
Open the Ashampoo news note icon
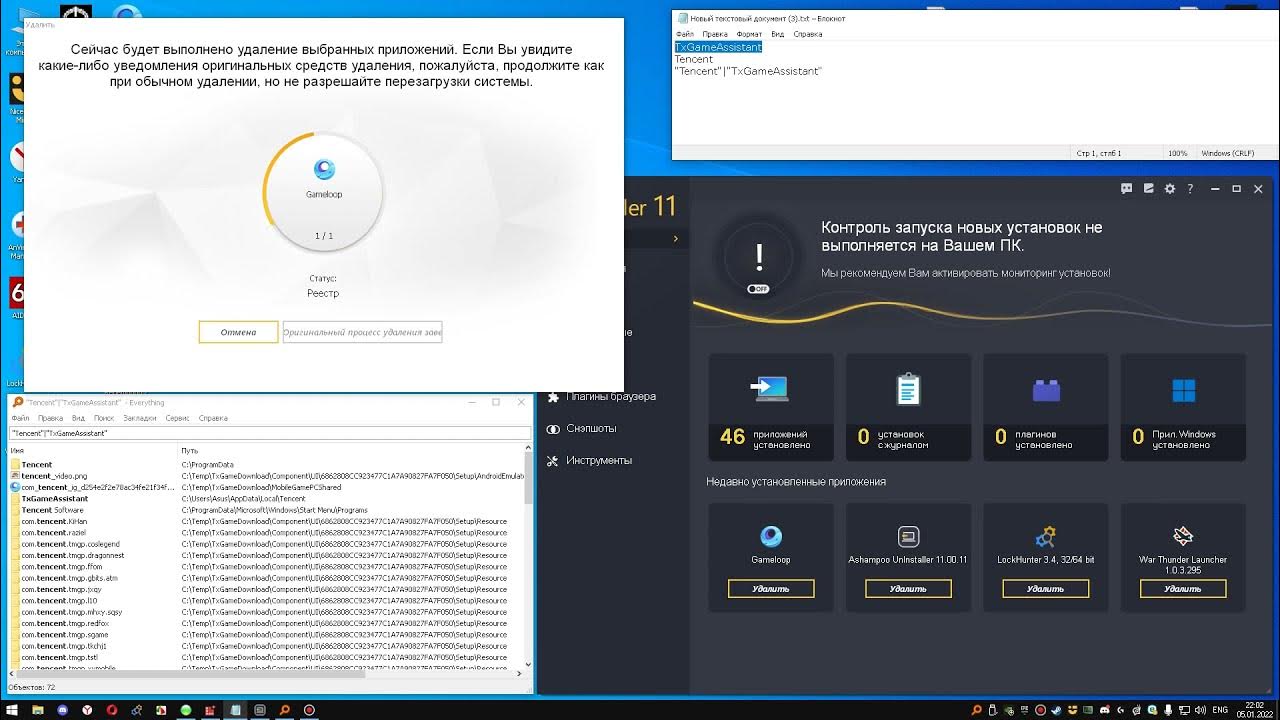click(x=1149, y=188)
